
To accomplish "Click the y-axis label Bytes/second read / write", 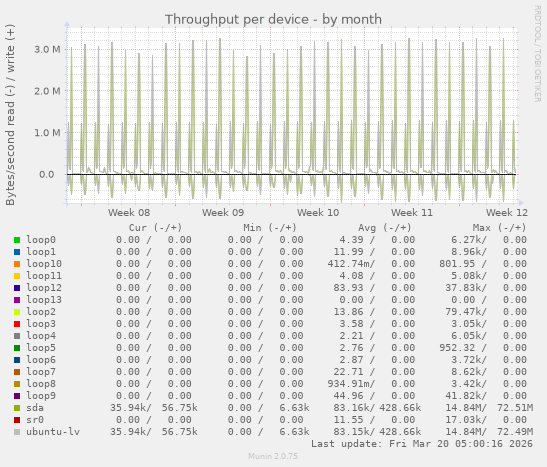I will pyautogui.click(x=10, y=115).
